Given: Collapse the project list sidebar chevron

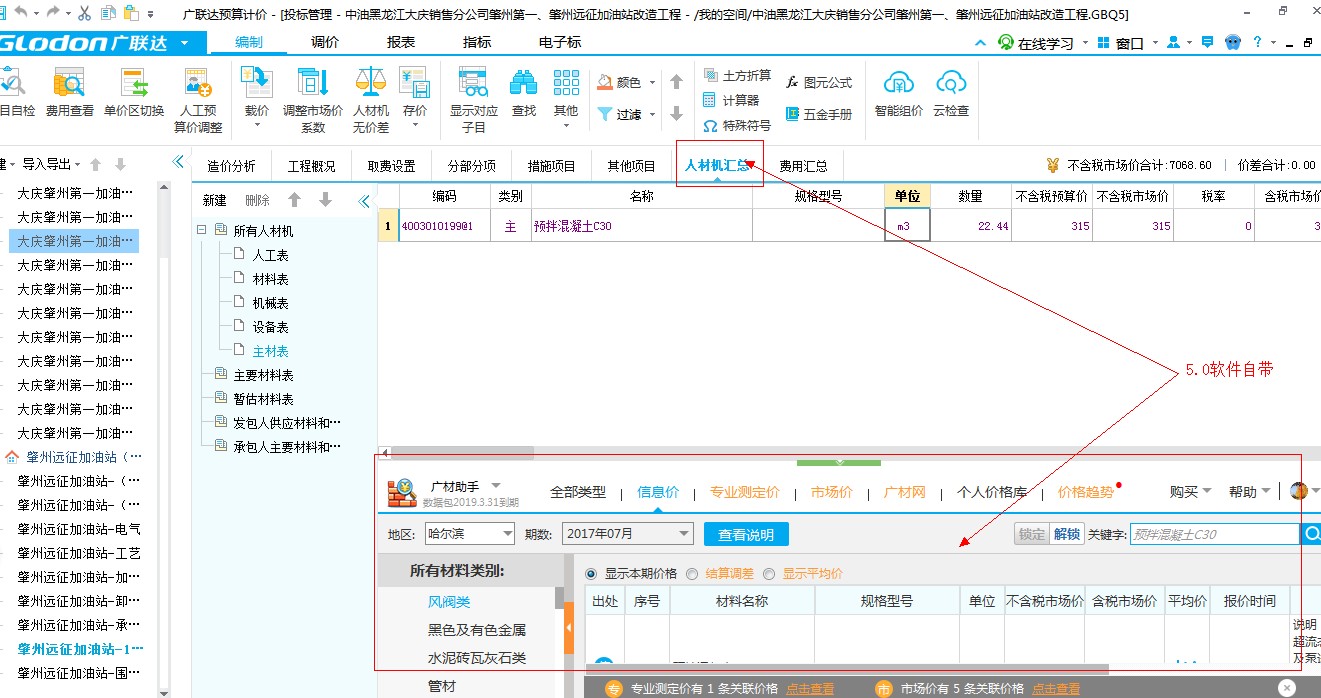Looking at the screenshot, I should (178, 162).
